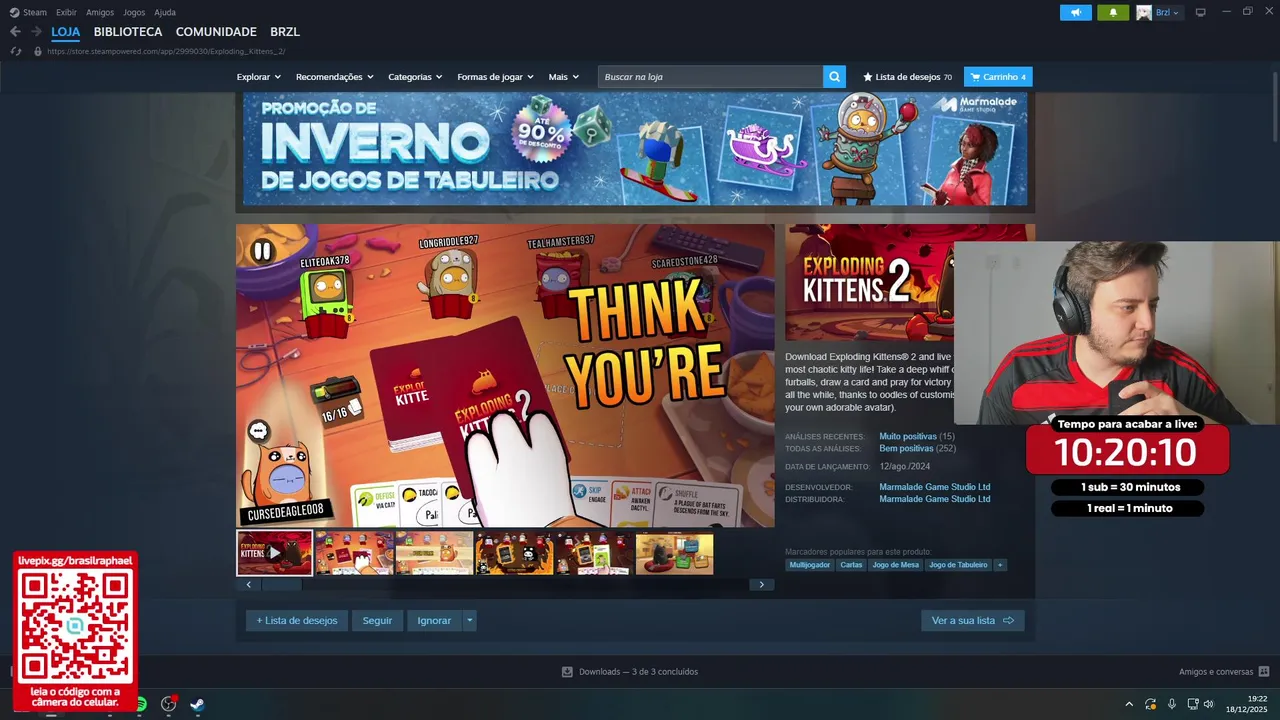Viewport: 1280px width, 720px height.
Task: Click the blue announcements megaphone icon
Action: point(1076,12)
